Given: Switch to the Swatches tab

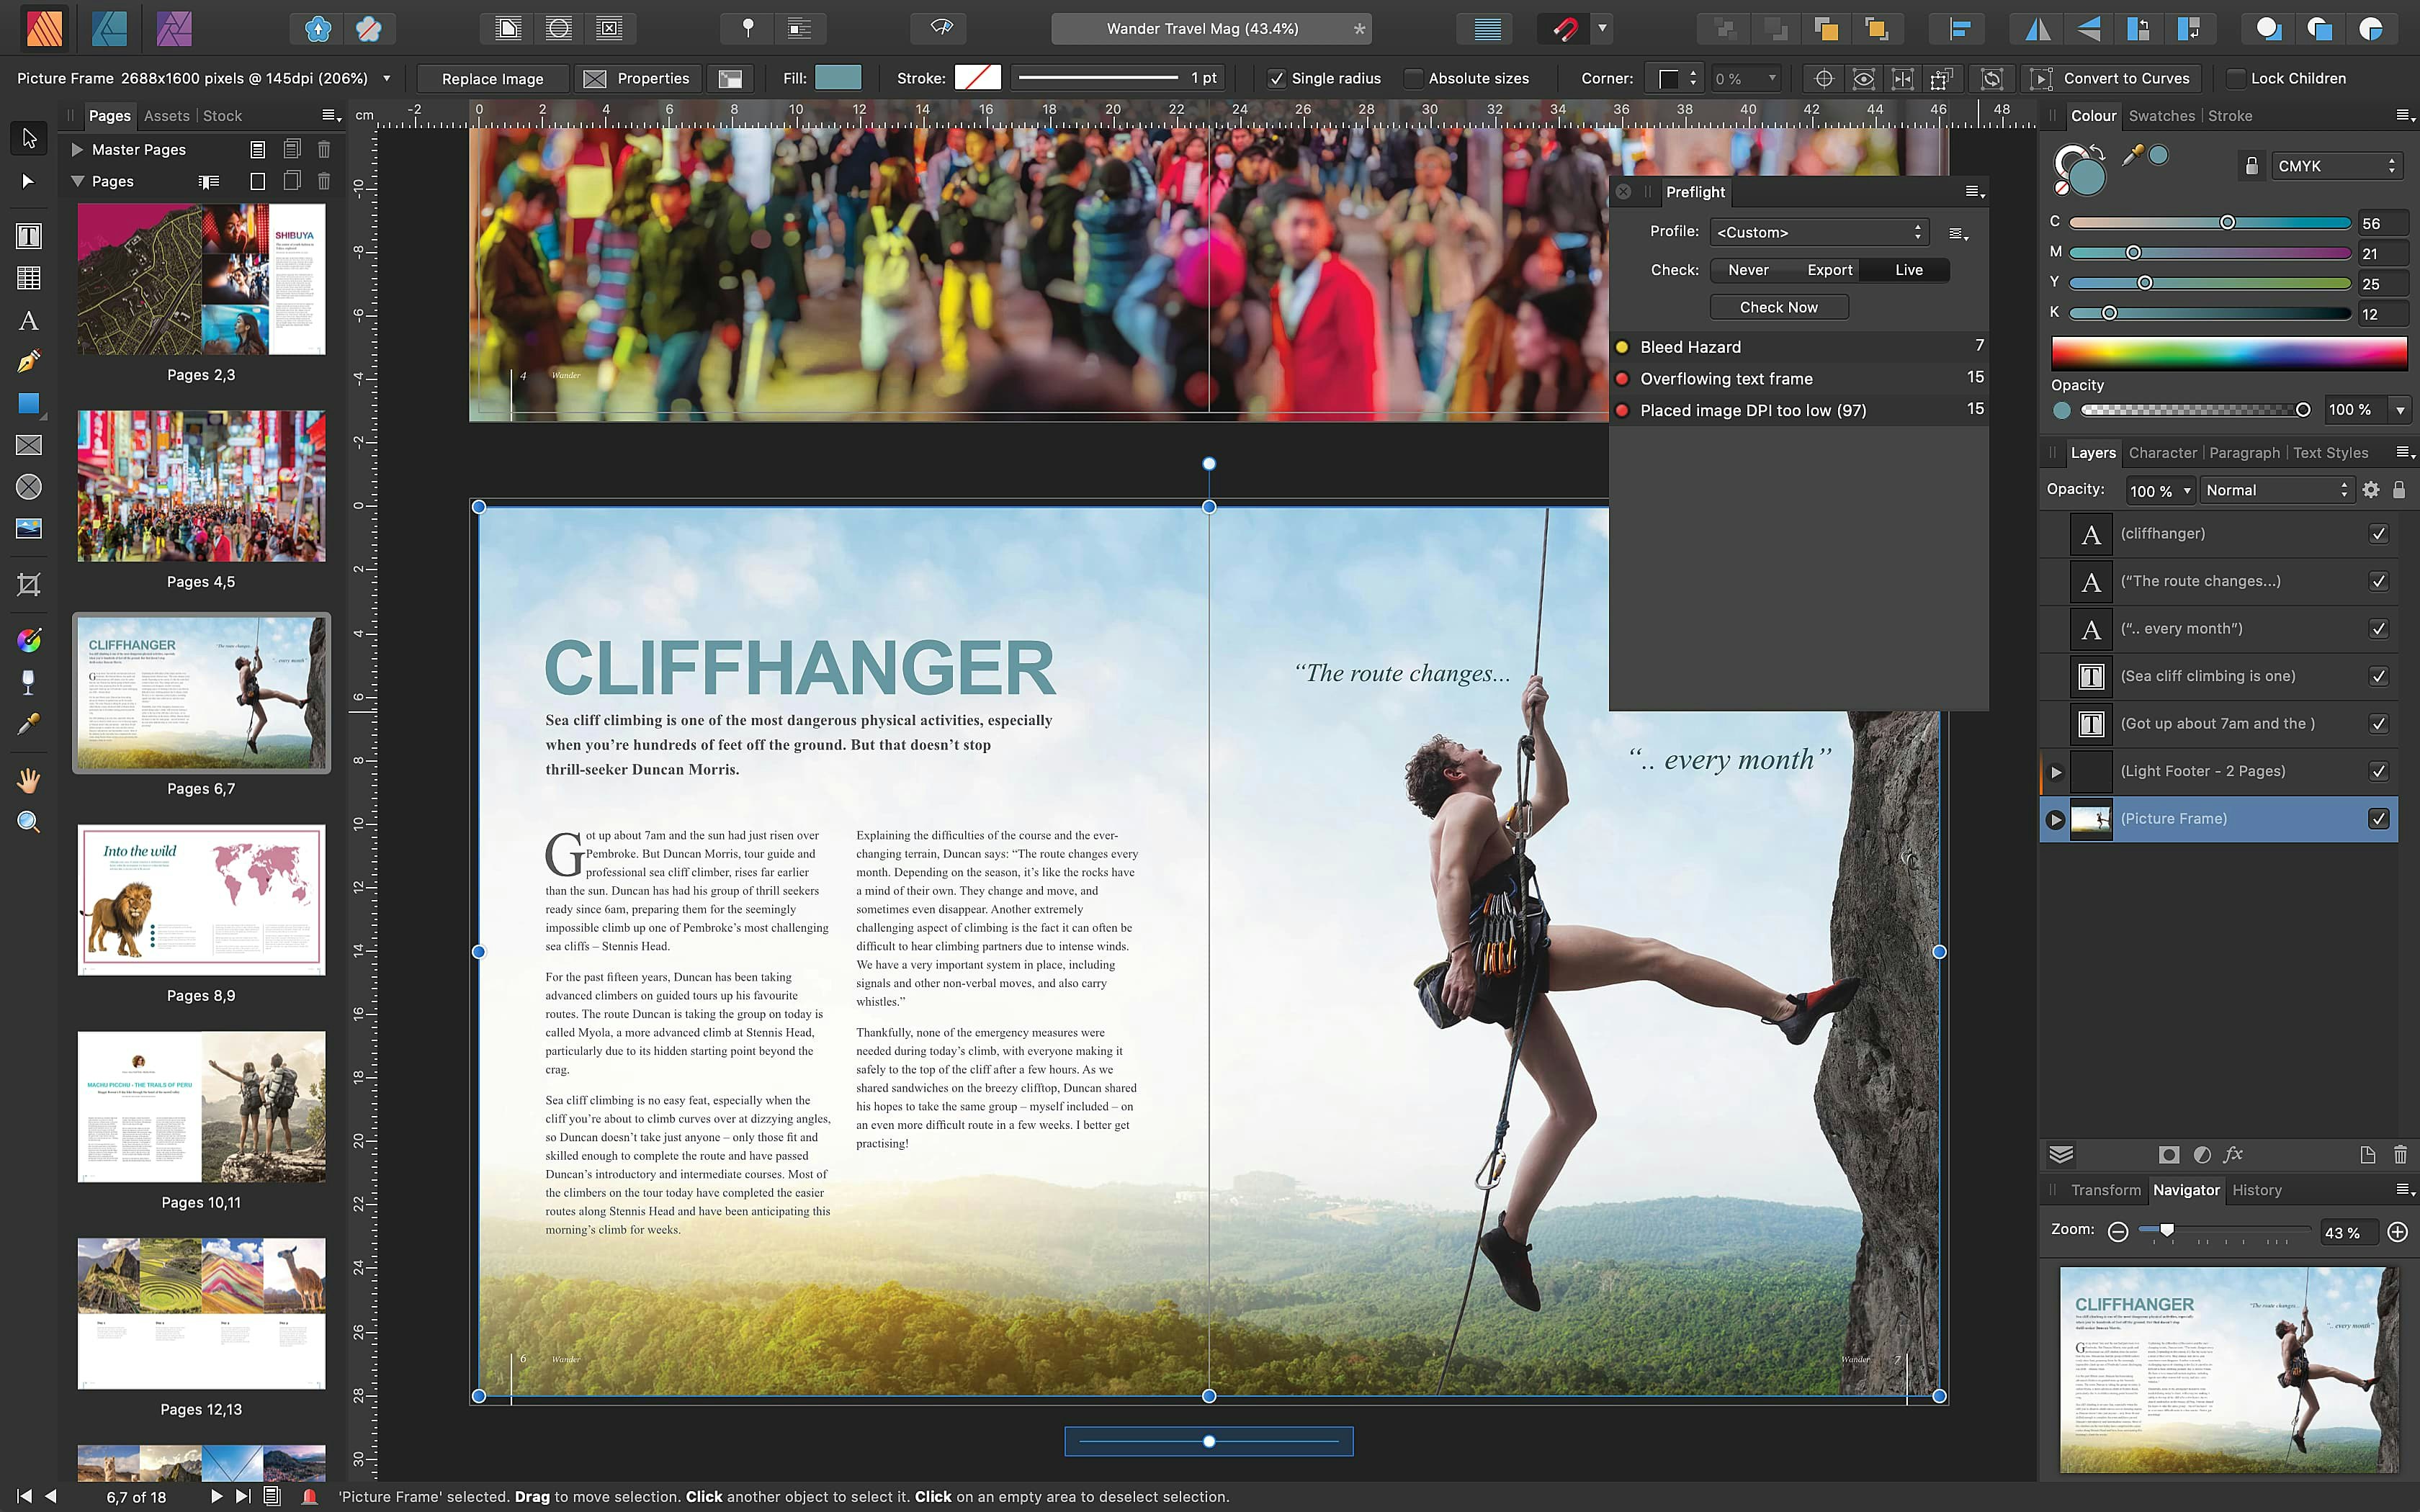Looking at the screenshot, I should click(2161, 115).
